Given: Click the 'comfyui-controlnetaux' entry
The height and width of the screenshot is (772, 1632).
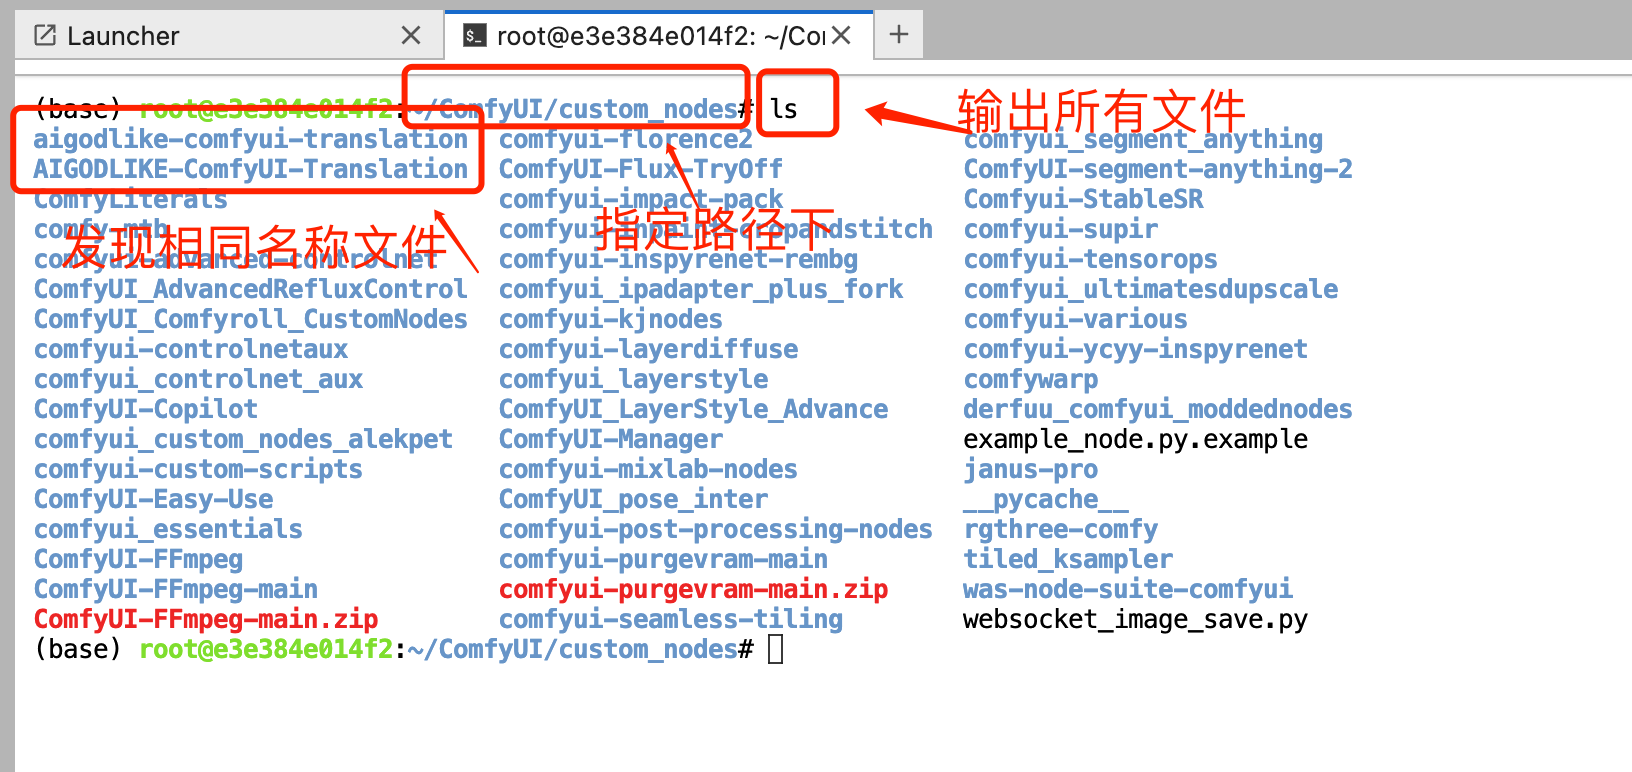Looking at the screenshot, I should click(x=191, y=349).
